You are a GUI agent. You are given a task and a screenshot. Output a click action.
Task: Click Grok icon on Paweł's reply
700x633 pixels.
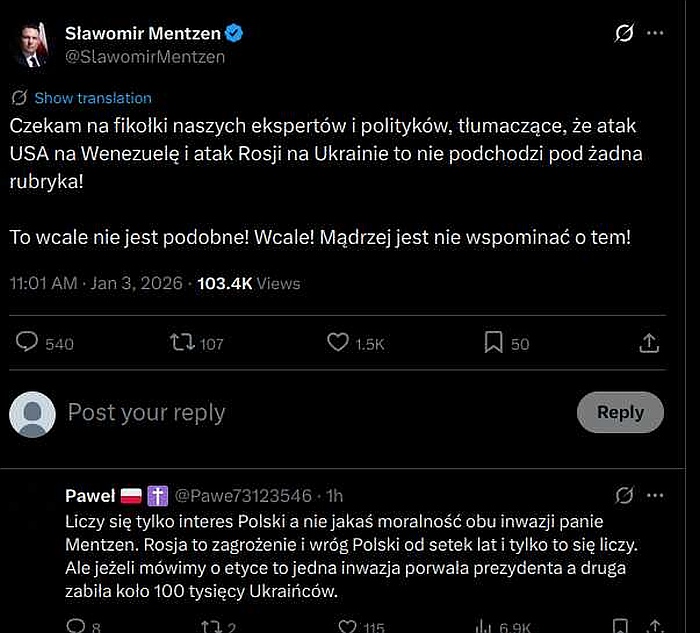click(x=624, y=495)
